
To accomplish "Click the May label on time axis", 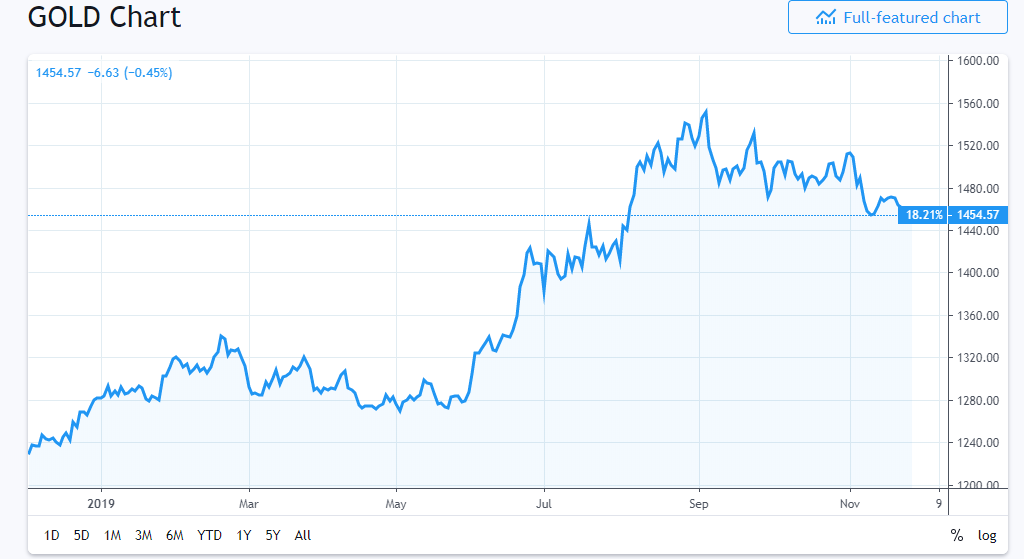I will [x=396, y=503].
